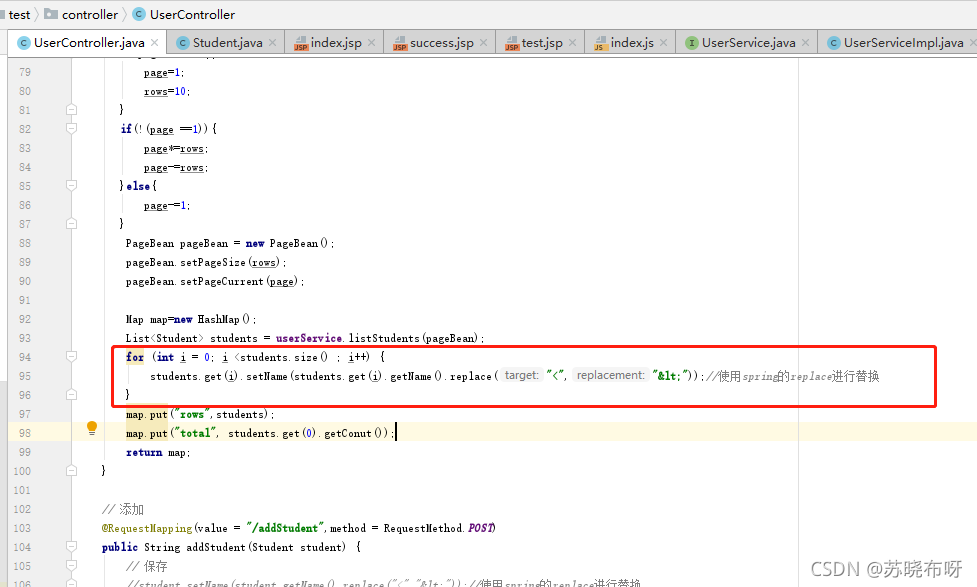Click the yellow intention lightbulb on line 98
Screen dimensions: 977x587
92,428
